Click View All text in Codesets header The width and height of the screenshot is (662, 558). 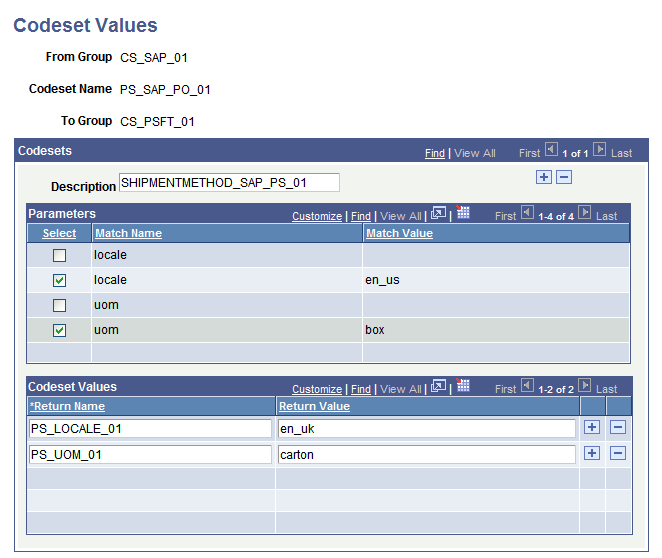click(x=475, y=153)
